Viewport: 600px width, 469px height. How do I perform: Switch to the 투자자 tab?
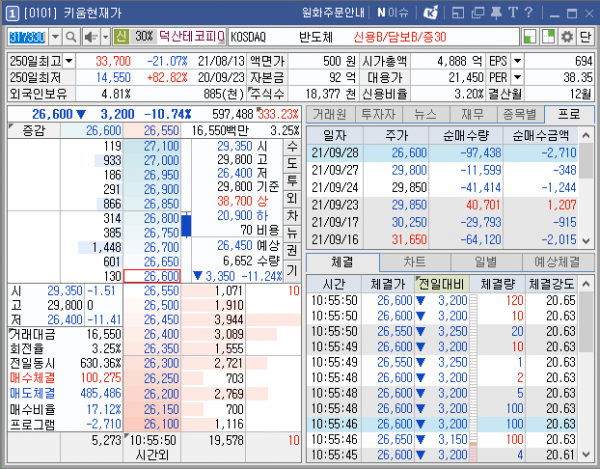point(378,114)
